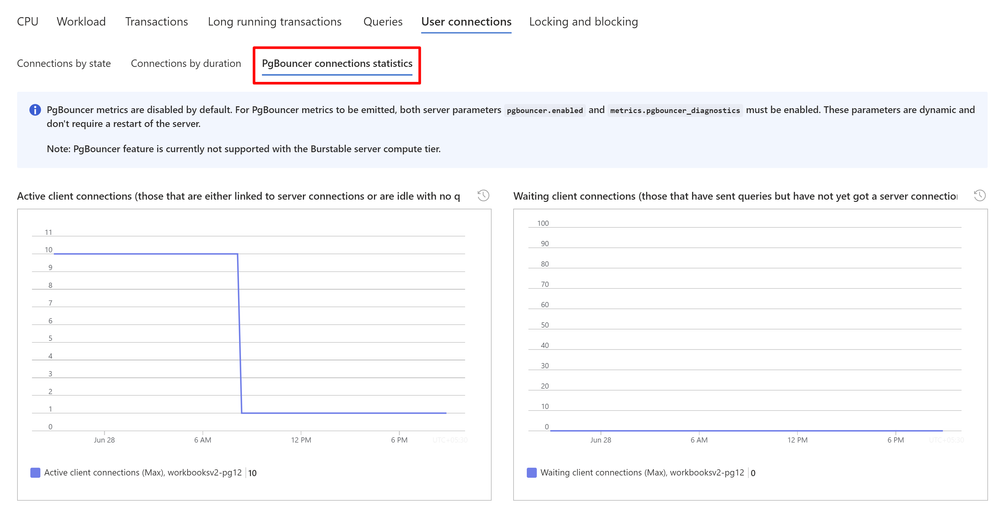Click the metrics.pgbouncer_diagnostics parameter text
This screenshot has height=512, width=999.
coord(675,110)
